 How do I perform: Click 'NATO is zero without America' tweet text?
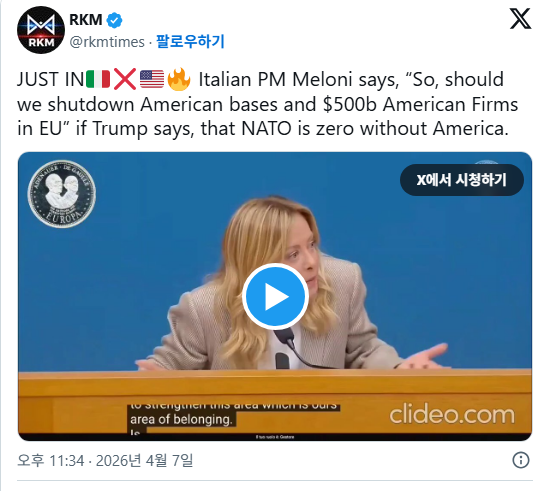coord(375,129)
